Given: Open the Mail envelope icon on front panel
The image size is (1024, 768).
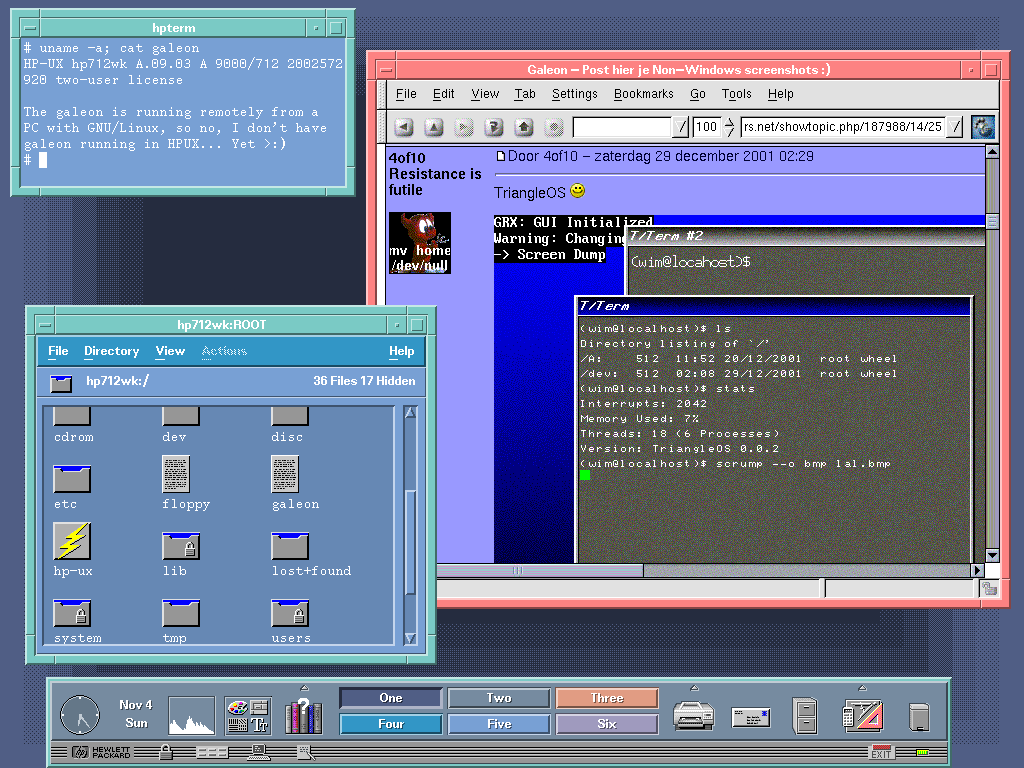Looking at the screenshot, I should click(750, 718).
